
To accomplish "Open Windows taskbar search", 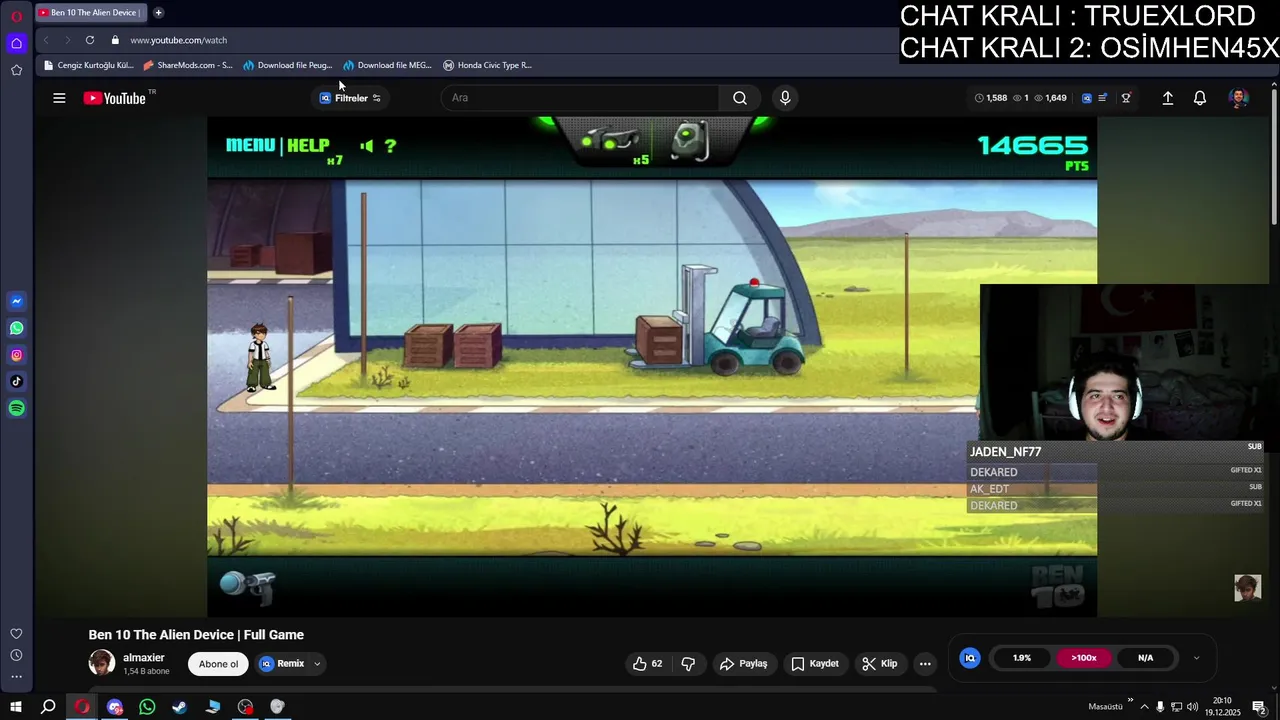I will (x=48, y=707).
